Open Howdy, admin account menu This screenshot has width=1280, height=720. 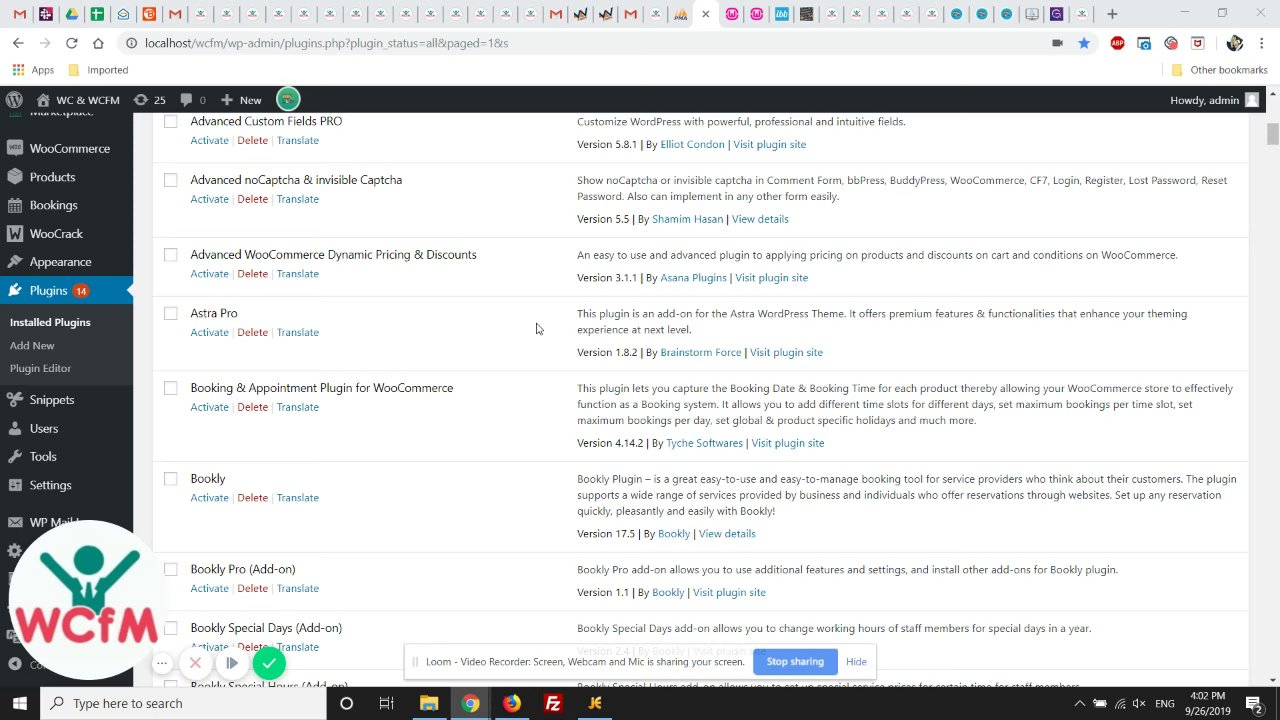tap(1214, 100)
